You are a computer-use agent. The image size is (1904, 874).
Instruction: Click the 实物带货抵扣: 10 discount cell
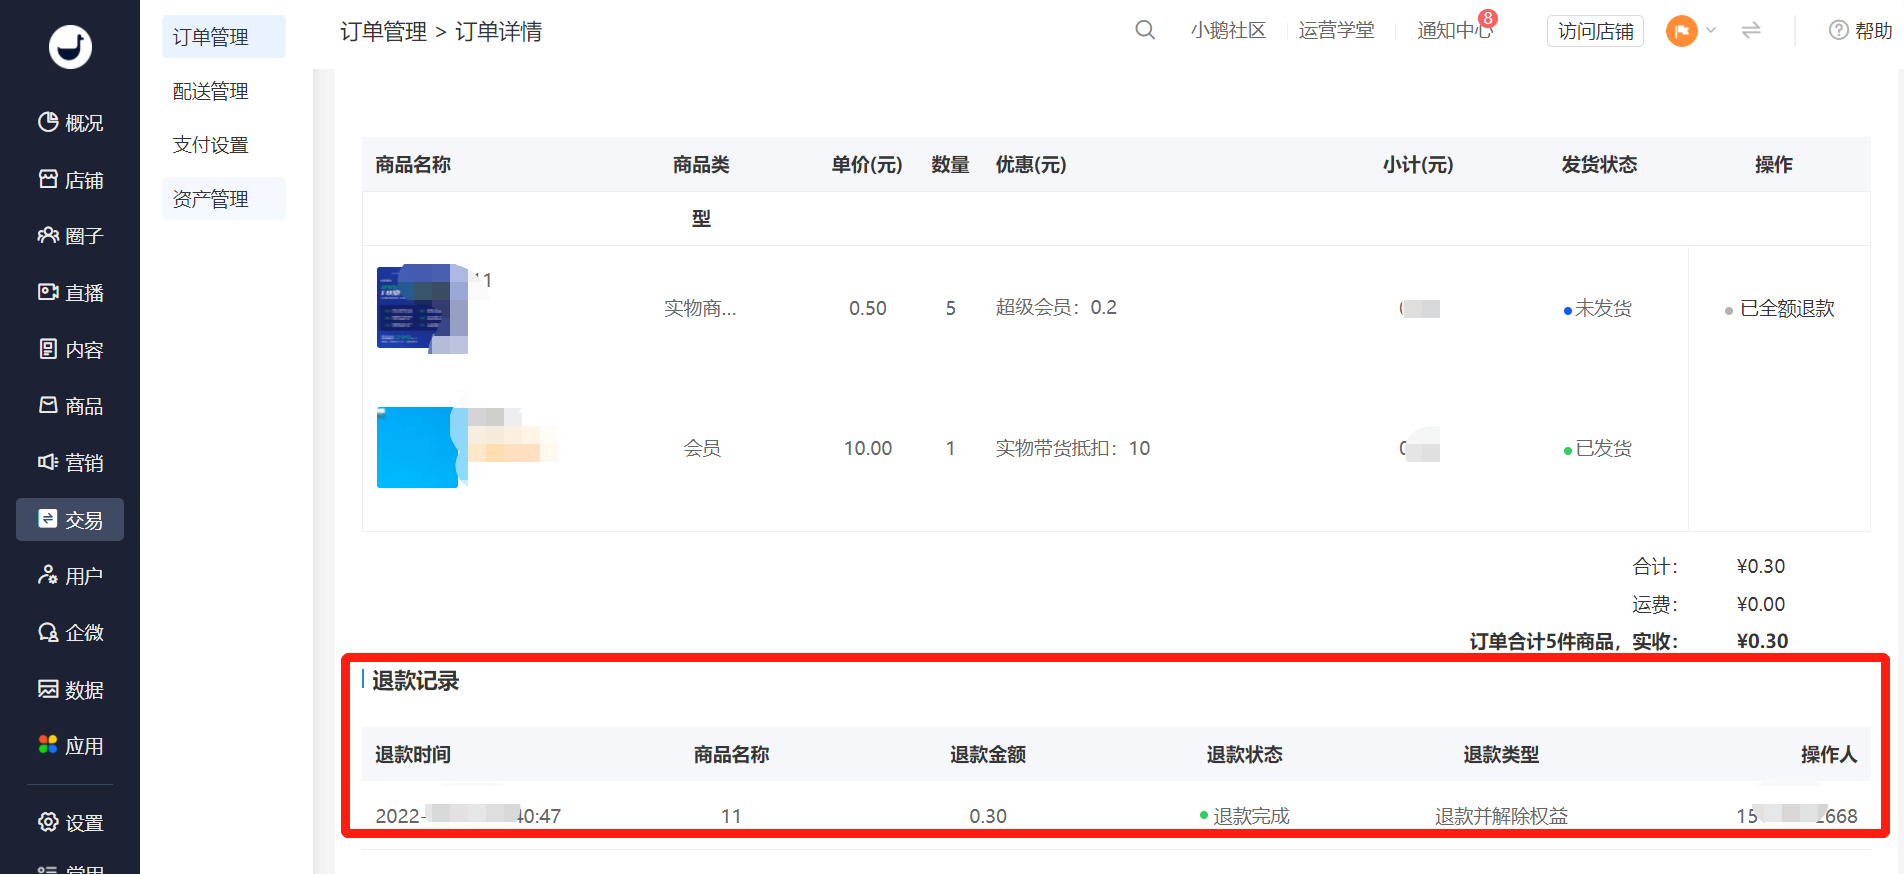1073,448
